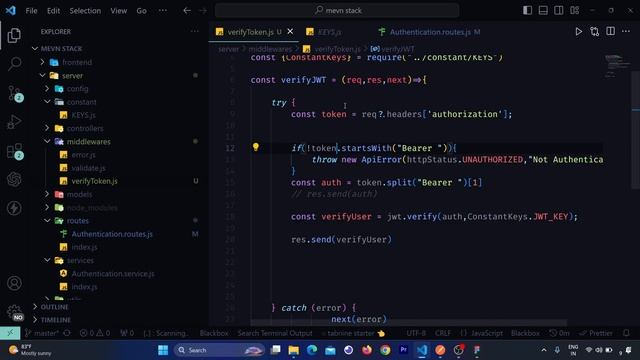
Task: Open the ChatGPT extension icon in activity bar
Action: (x=14, y=179)
